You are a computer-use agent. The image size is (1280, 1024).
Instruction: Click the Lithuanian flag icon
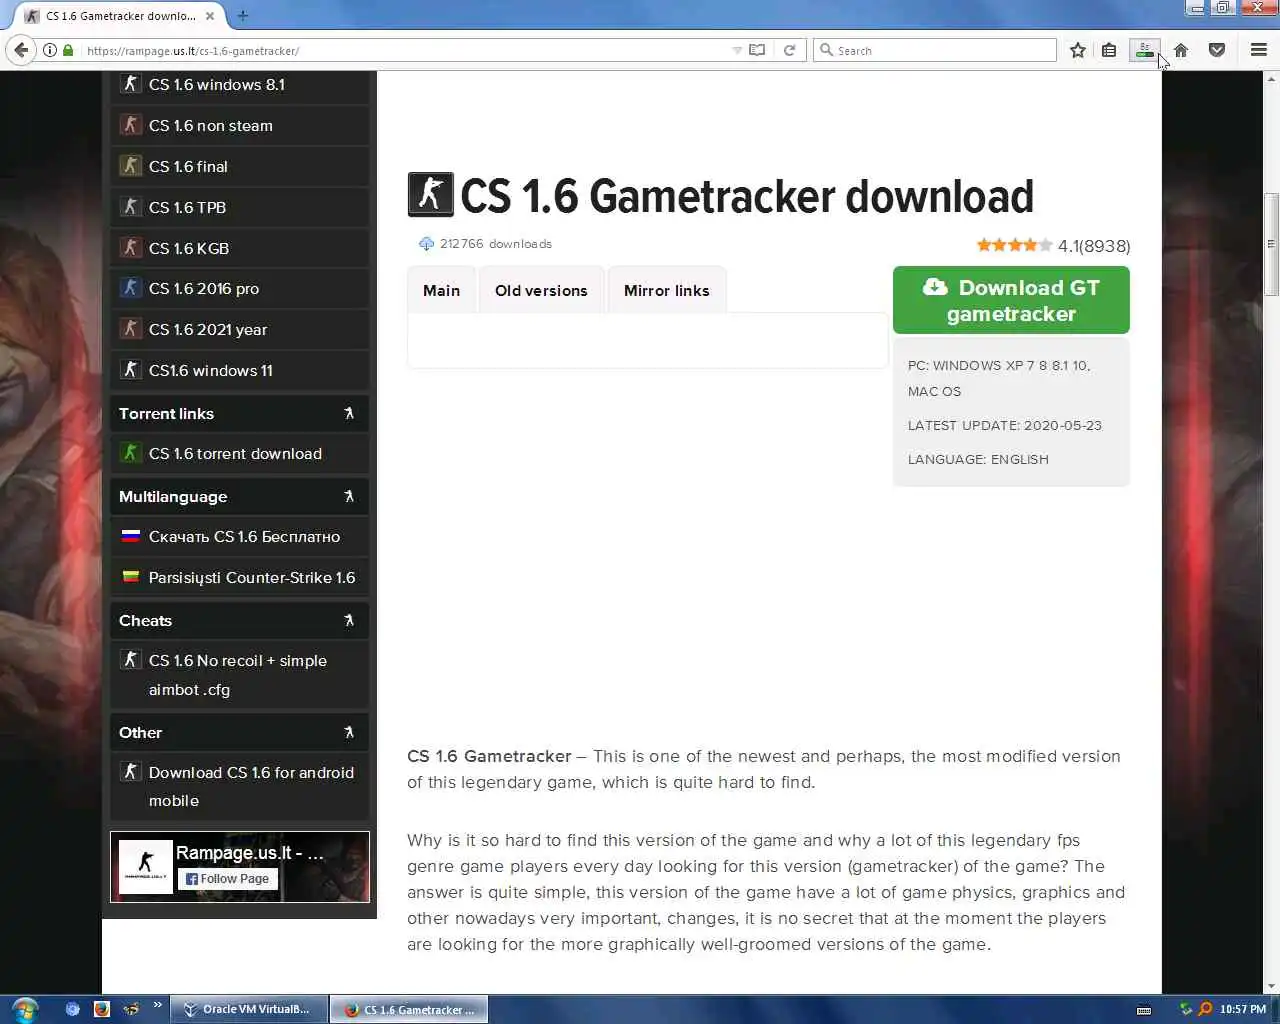click(130, 577)
